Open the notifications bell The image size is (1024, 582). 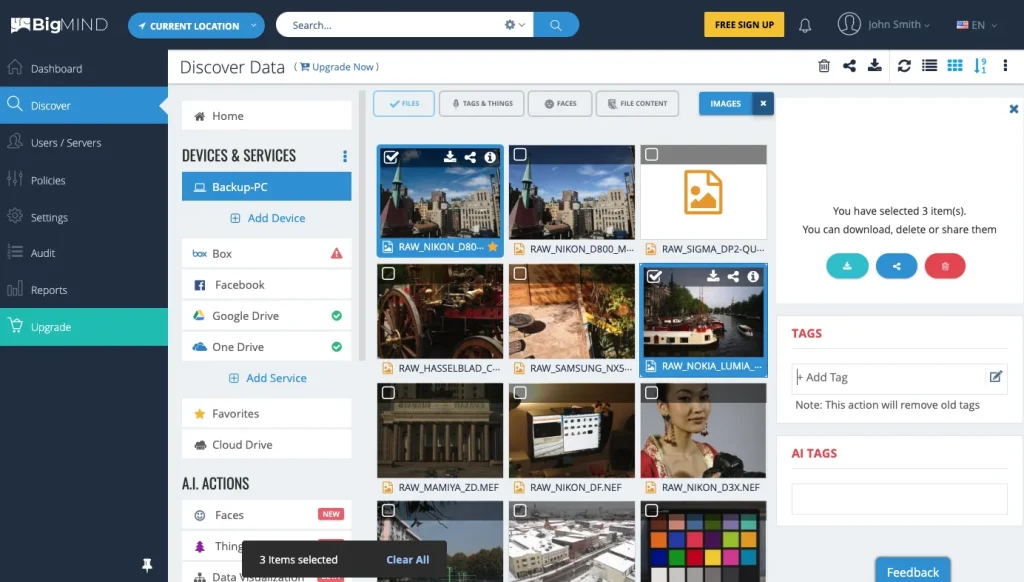coord(805,25)
